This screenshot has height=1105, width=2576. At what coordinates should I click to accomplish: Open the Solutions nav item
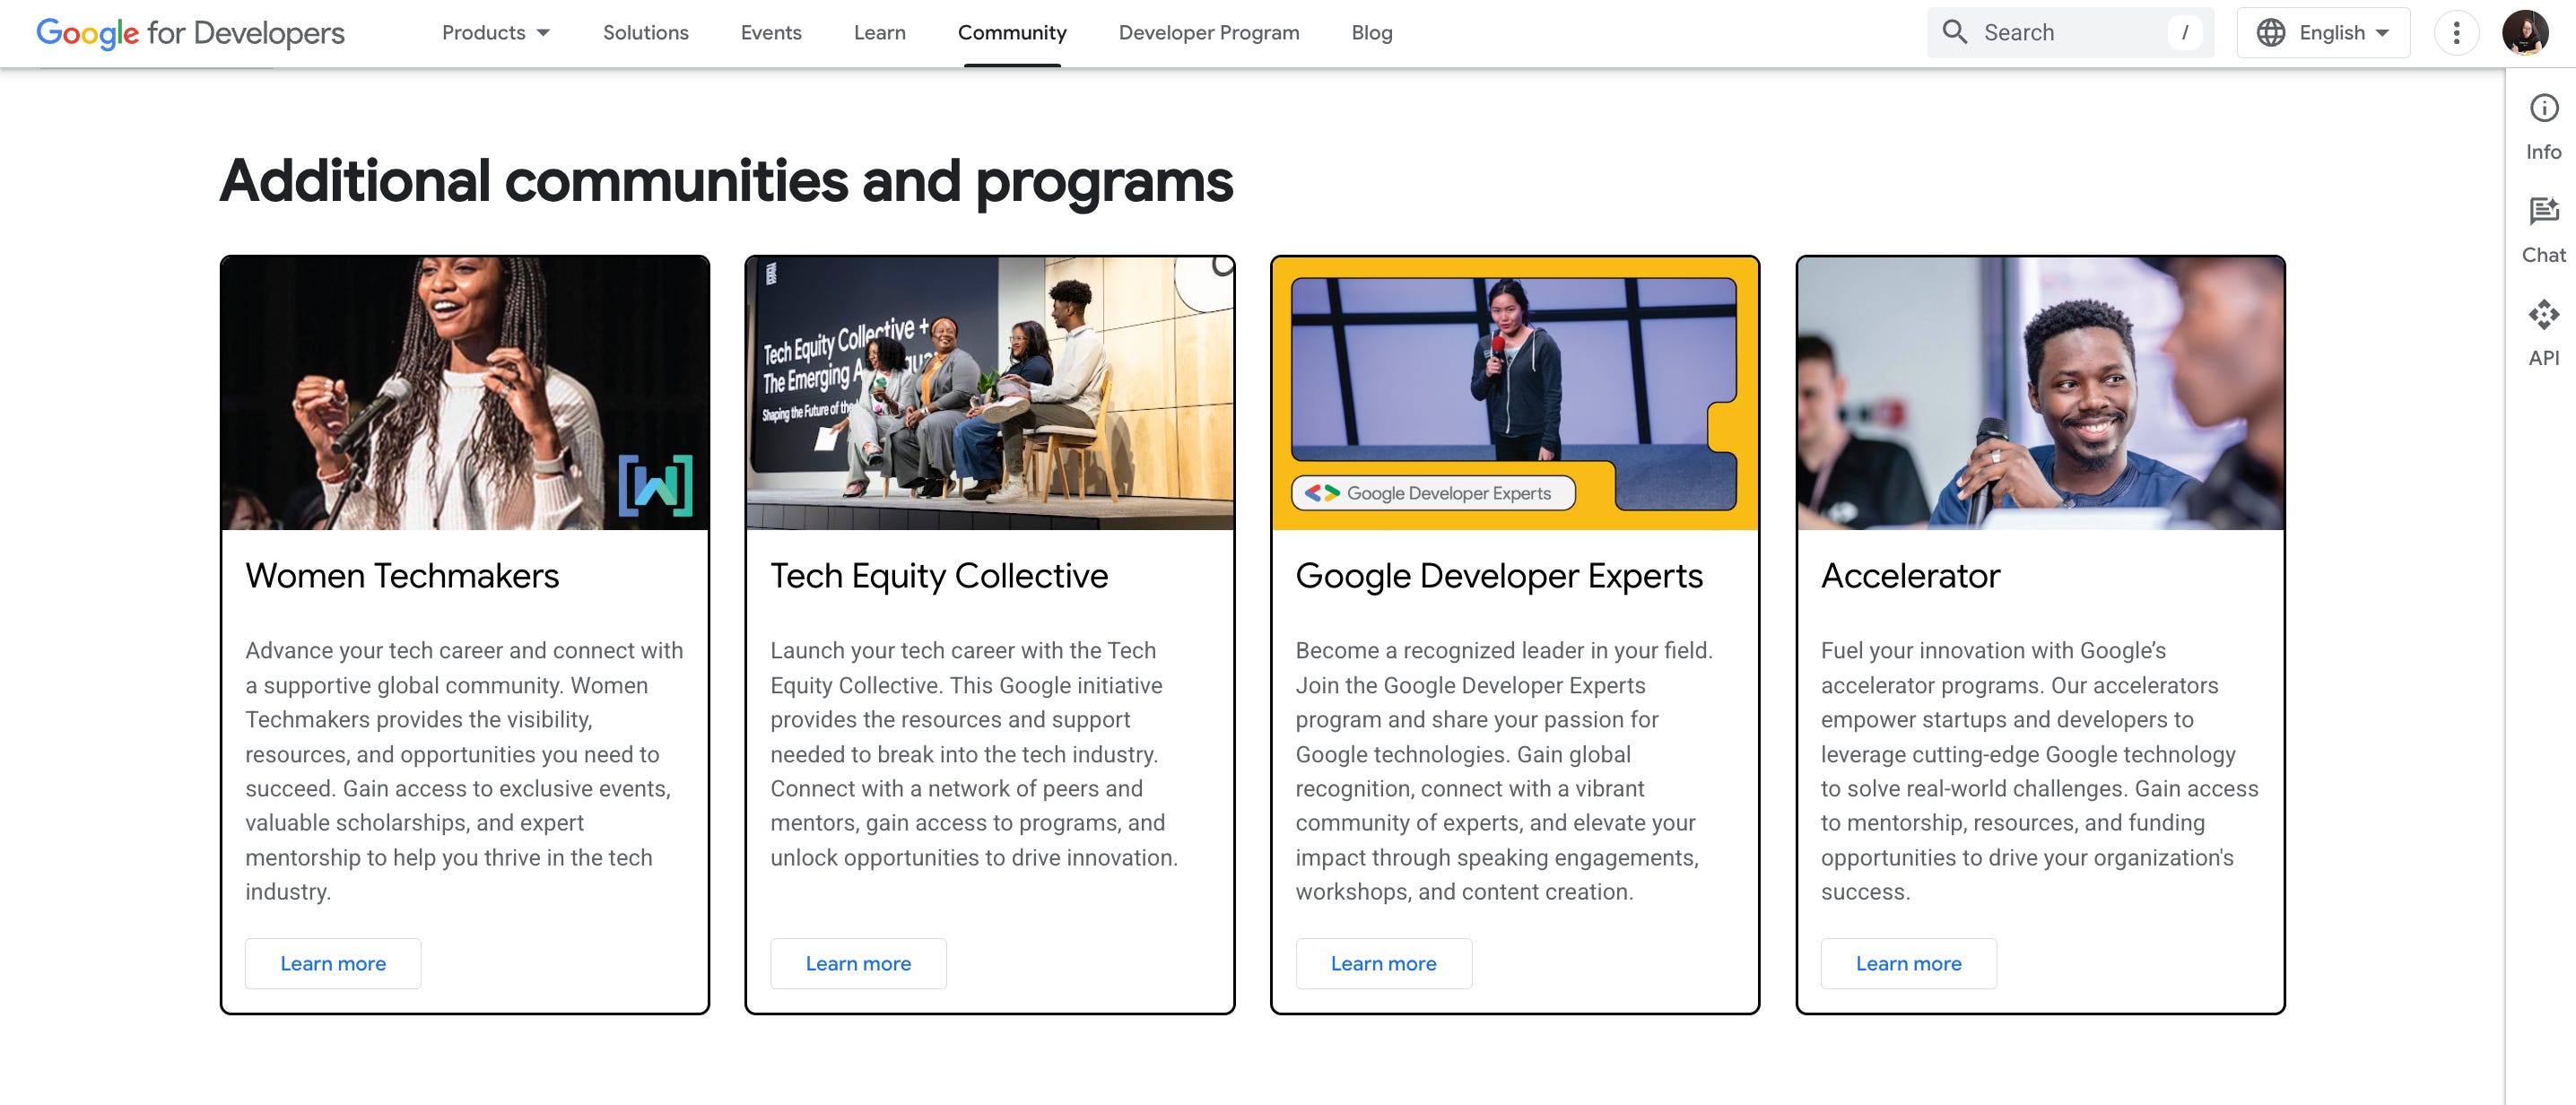point(645,33)
